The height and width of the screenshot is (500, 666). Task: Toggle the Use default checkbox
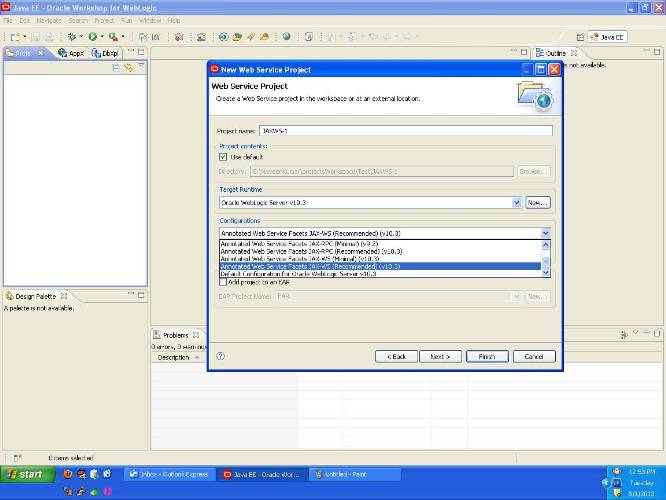pyautogui.click(x=223, y=157)
